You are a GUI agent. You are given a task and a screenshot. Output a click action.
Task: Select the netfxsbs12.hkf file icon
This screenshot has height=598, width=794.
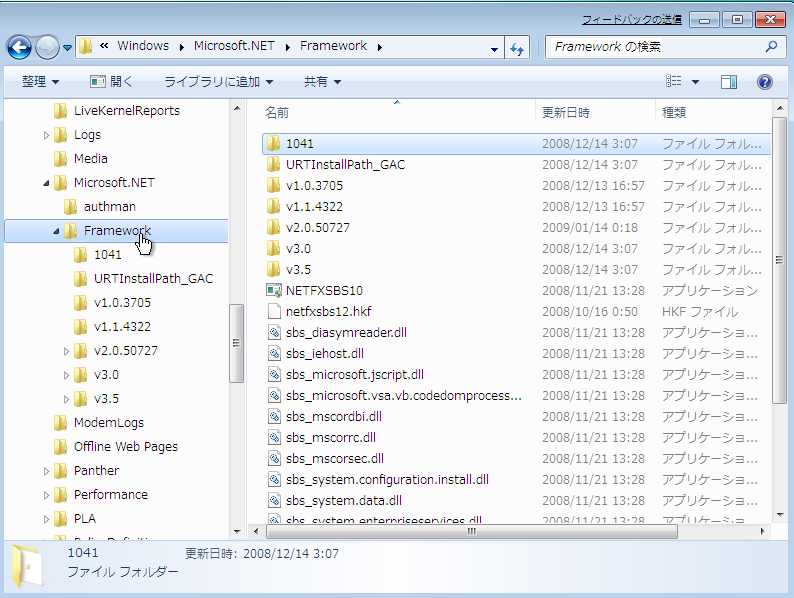click(x=274, y=311)
